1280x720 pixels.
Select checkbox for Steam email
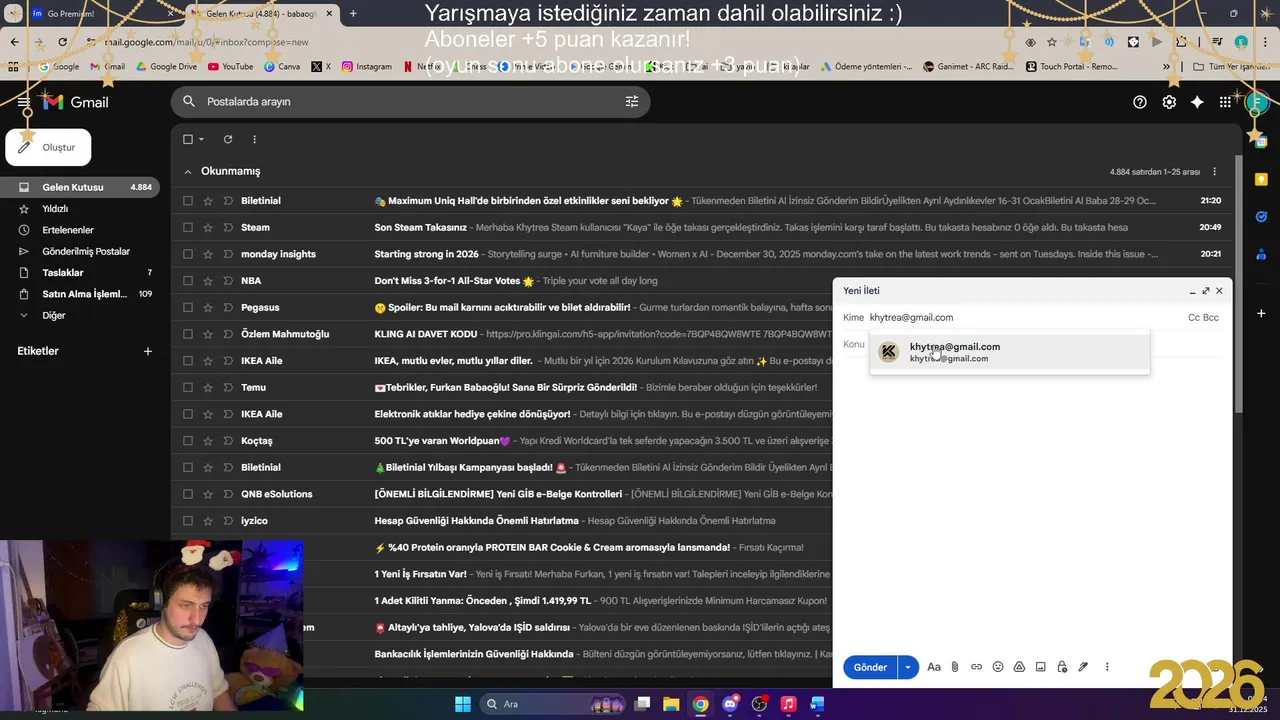click(x=188, y=227)
